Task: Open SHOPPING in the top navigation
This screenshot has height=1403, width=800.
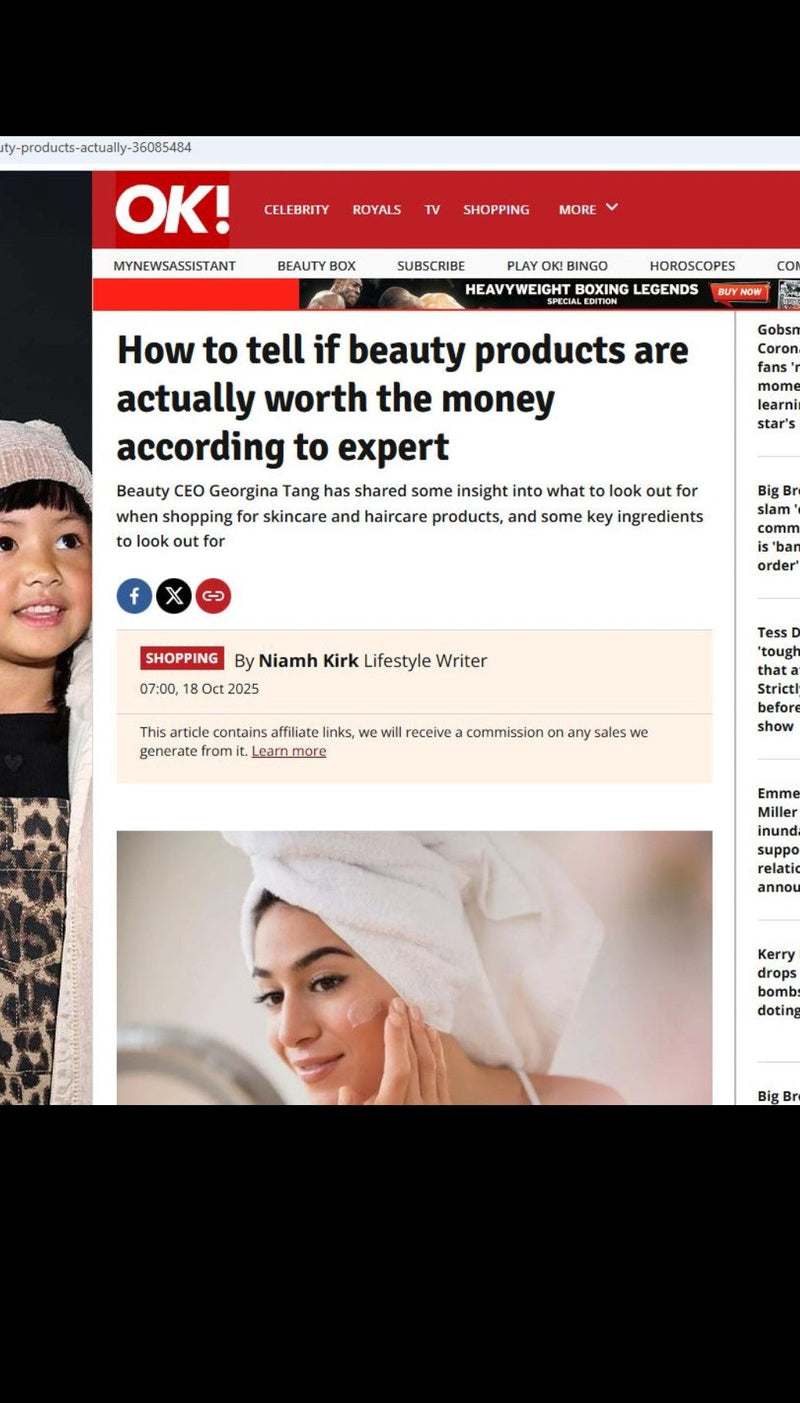Action: (x=496, y=210)
